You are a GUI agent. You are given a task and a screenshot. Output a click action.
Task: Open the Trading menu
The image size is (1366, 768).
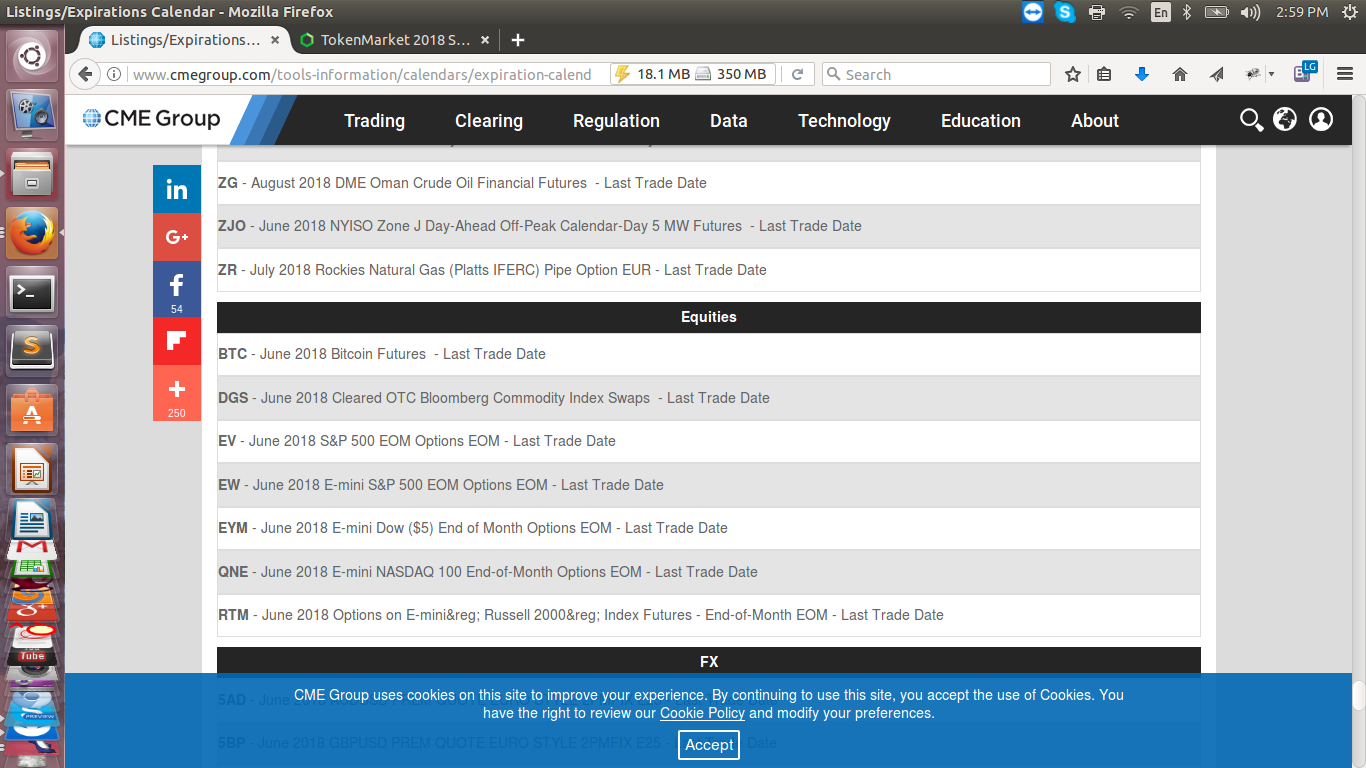[x=374, y=120]
